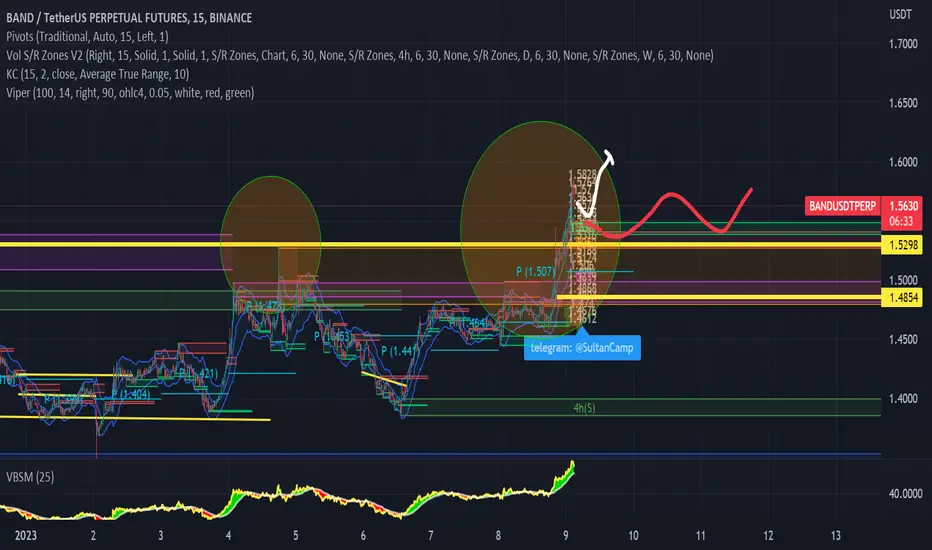
Task: Click the 4h(S) support zone label
Action: (x=584, y=408)
